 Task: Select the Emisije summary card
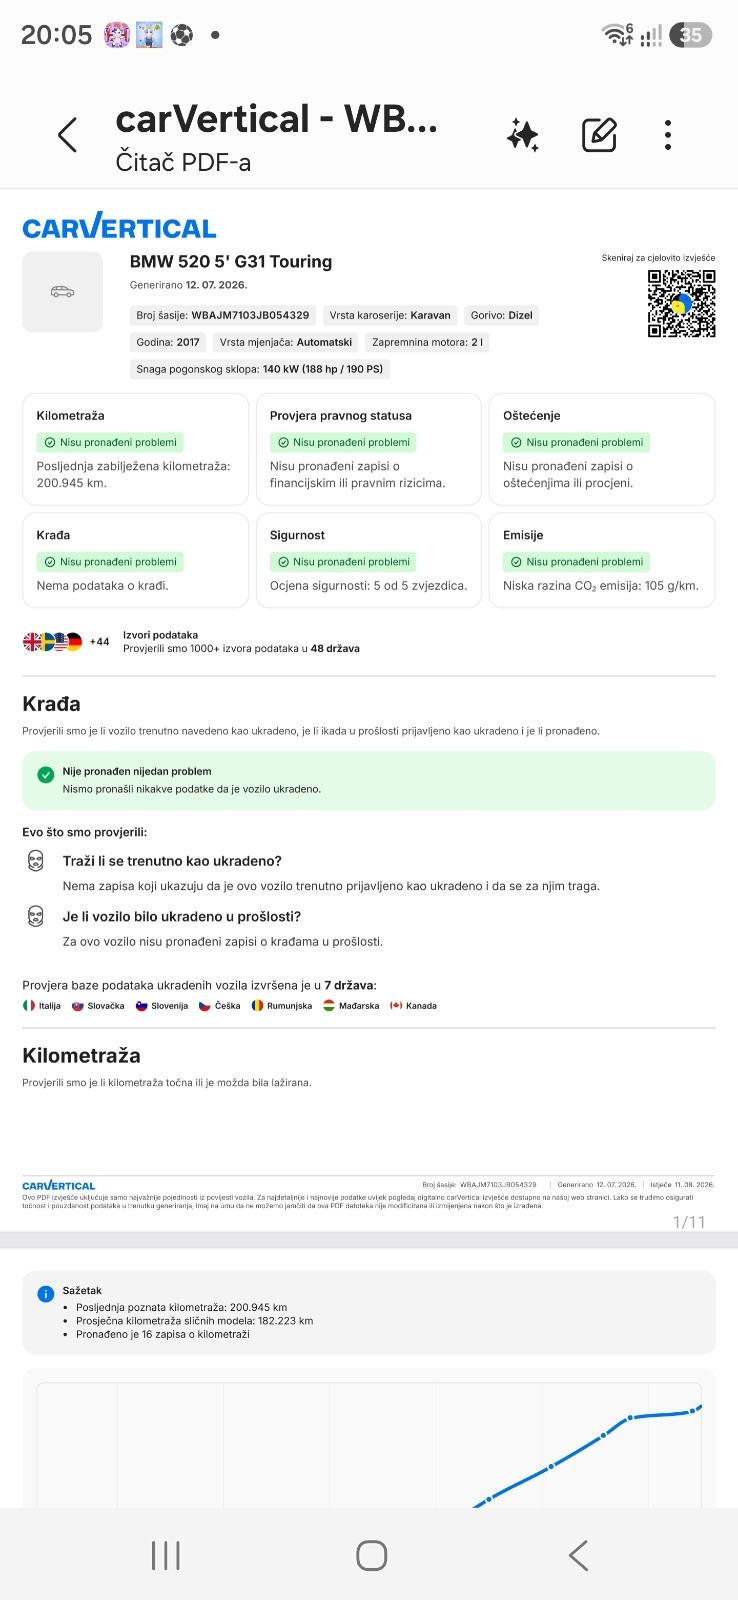click(x=602, y=560)
